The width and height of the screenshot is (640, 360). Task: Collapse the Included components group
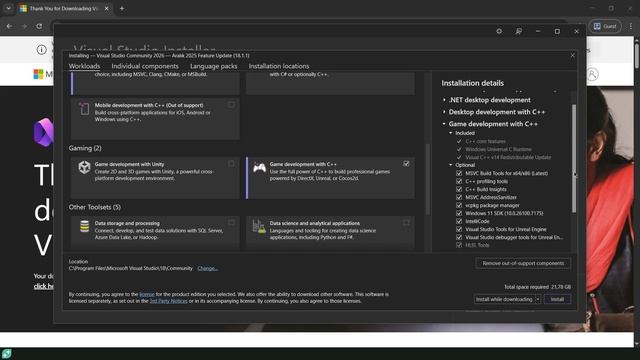[x=451, y=133]
